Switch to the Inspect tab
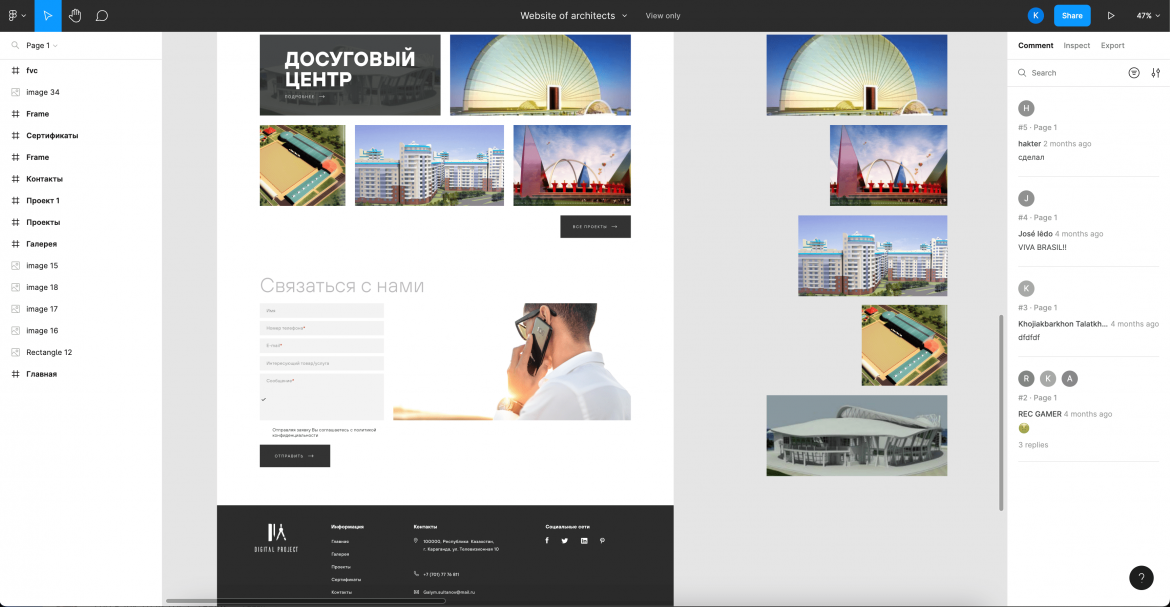 (x=1076, y=45)
